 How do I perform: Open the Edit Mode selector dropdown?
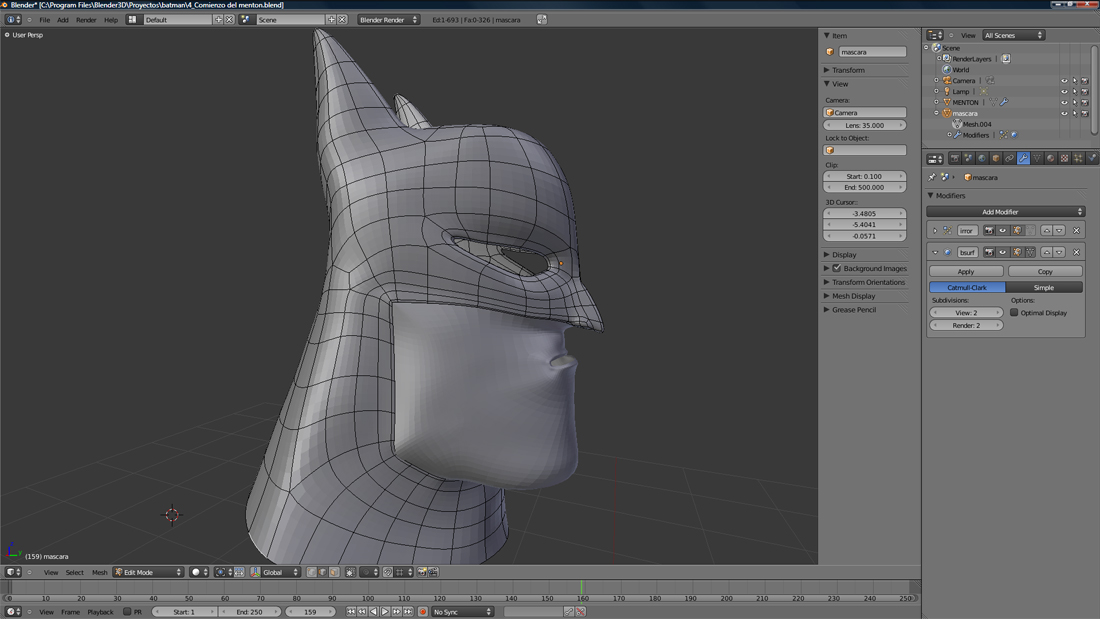click(x=148, y=572)
